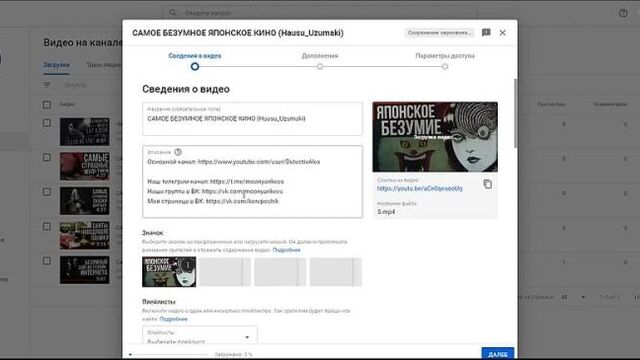Image resolution: width=640 pixels, height=360 pixels.
Task: Open the youtu.be video link
Action: click(x=420, y=189)
